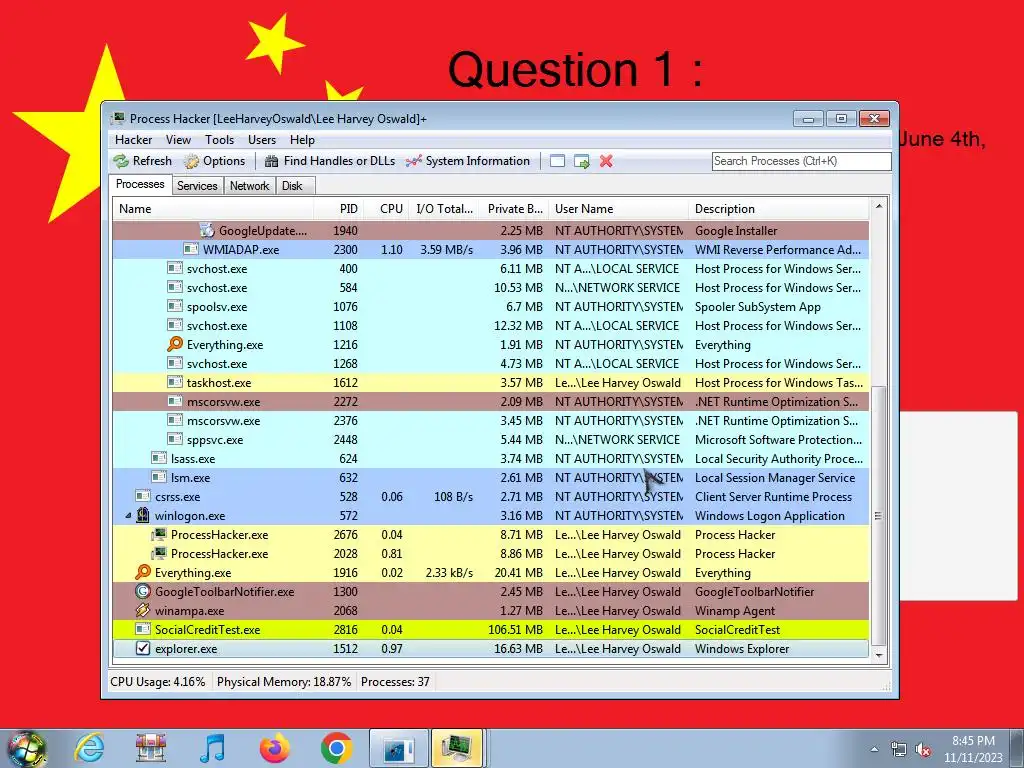Collapse the winlogon.exe tree node
This screenshot has height=768, width=1024.
129,515
